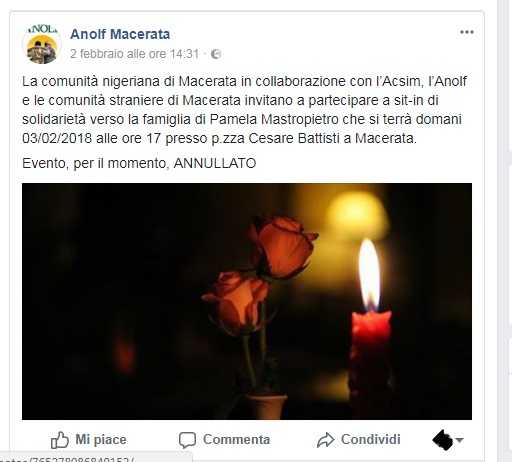Choose the Commenta label
Viewport: 512px width, 462px height.
236,439
